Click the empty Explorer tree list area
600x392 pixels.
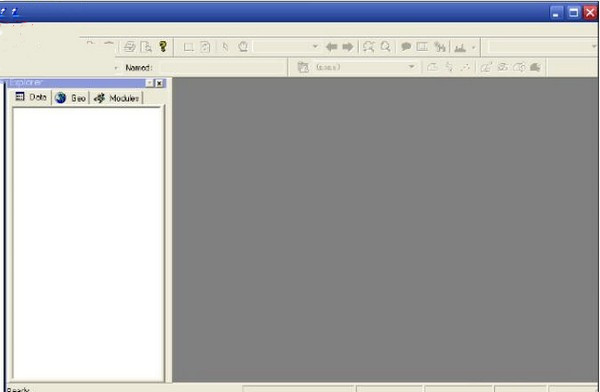tap(88, 243)
